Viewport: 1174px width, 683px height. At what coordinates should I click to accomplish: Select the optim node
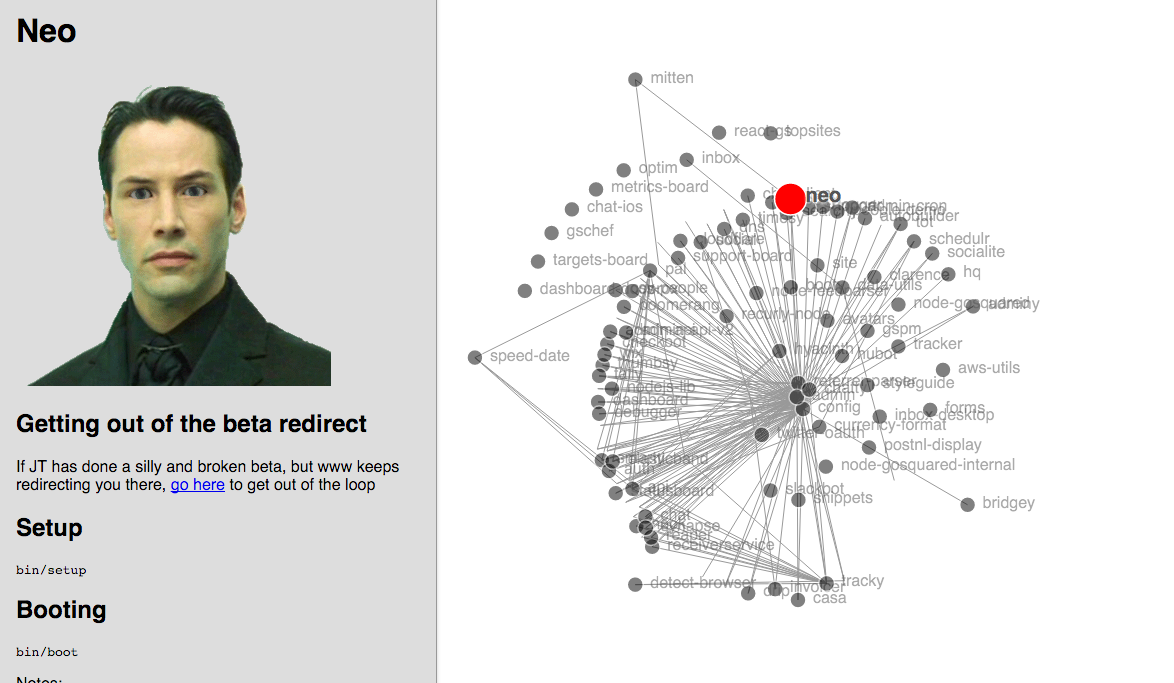point(624,170)
